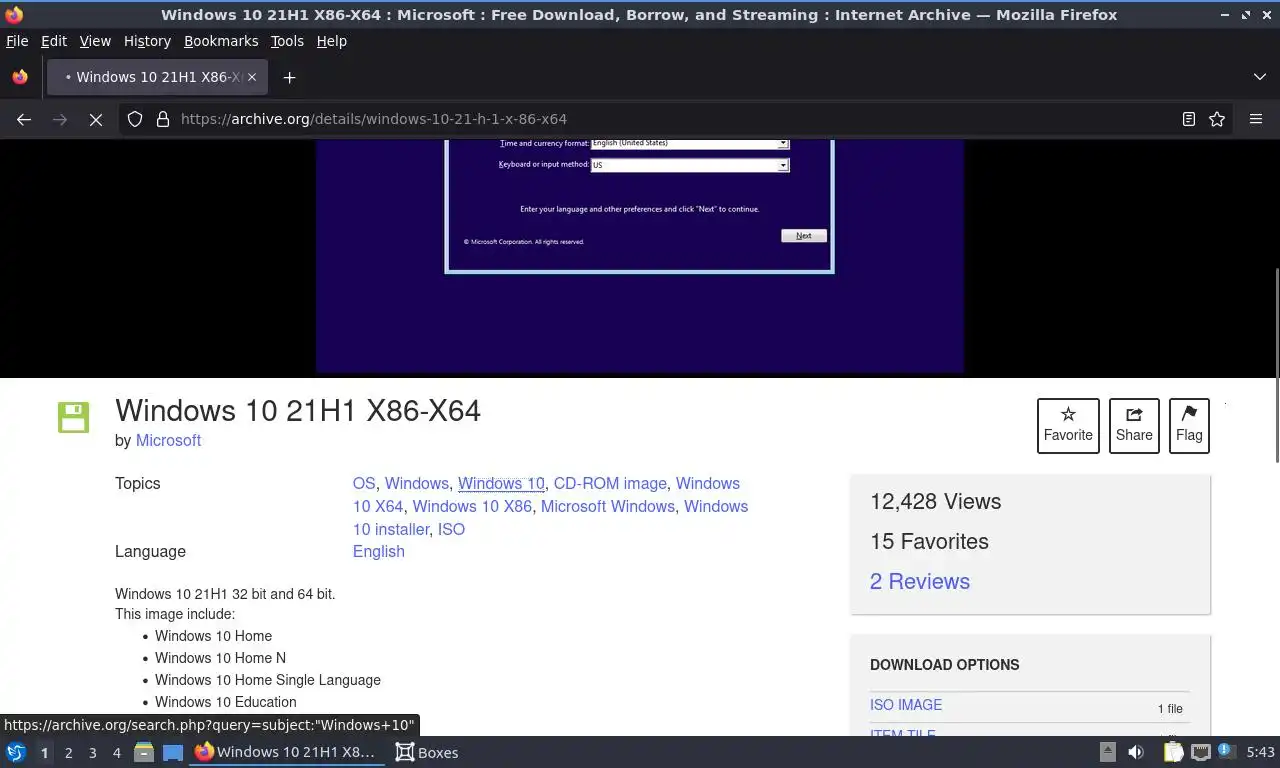Image resolution: width=1280 pixels, height=768 pixels.
Task: Click the Windows 10 21H1 X86-X64 title
Action: tap(298, 411)
